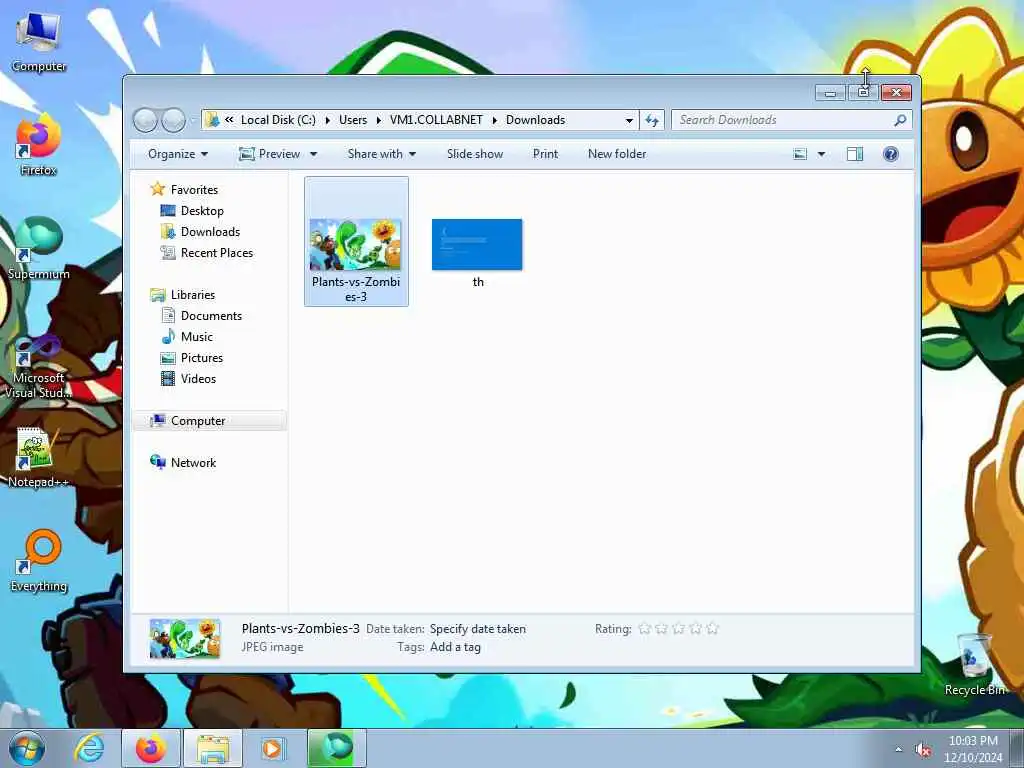Open the Preview dropdown arrow
This screenshot has height=768, width=1024.
[x=313, y=154]
